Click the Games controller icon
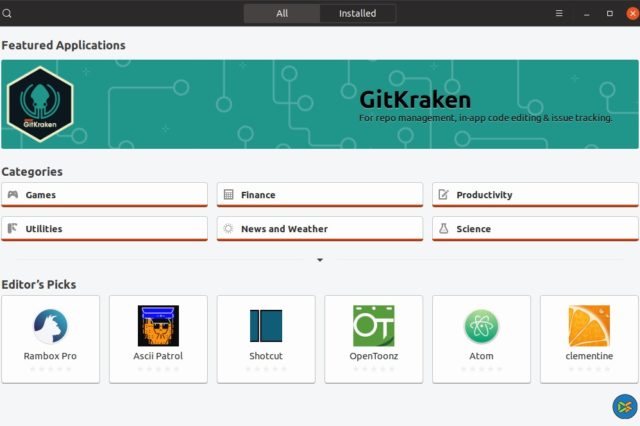Image resolution: width=640 pixels, height=426 pixels. (13, 194)
